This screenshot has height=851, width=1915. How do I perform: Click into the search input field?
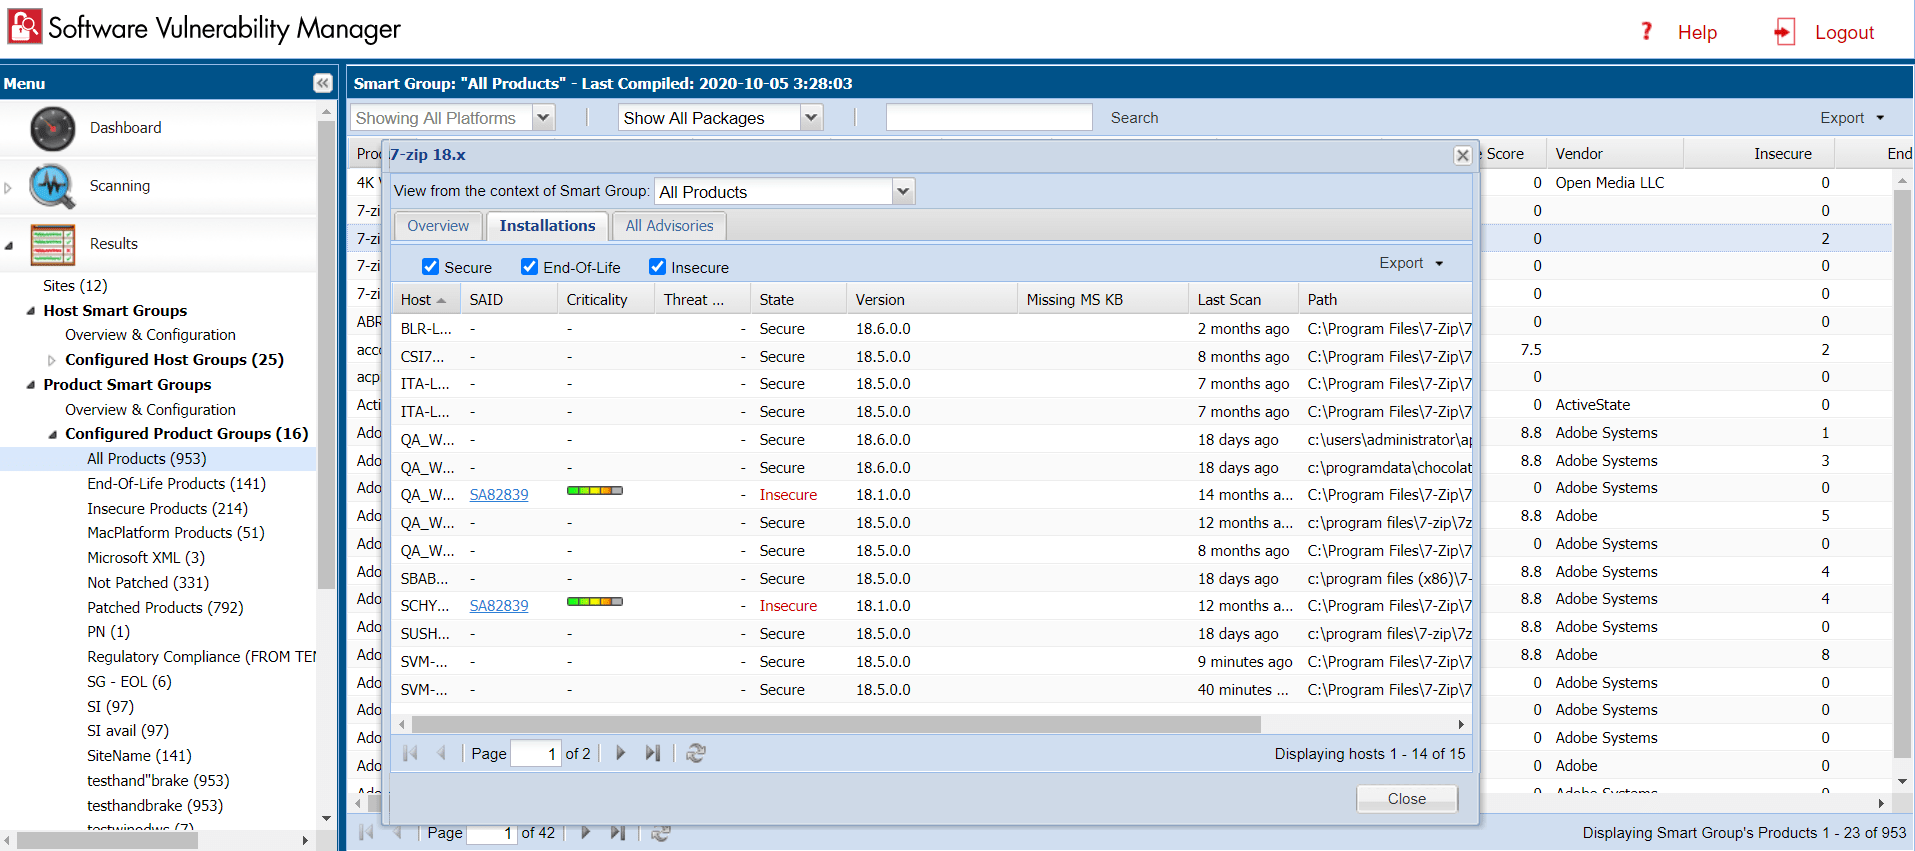[x=989, y=117]
